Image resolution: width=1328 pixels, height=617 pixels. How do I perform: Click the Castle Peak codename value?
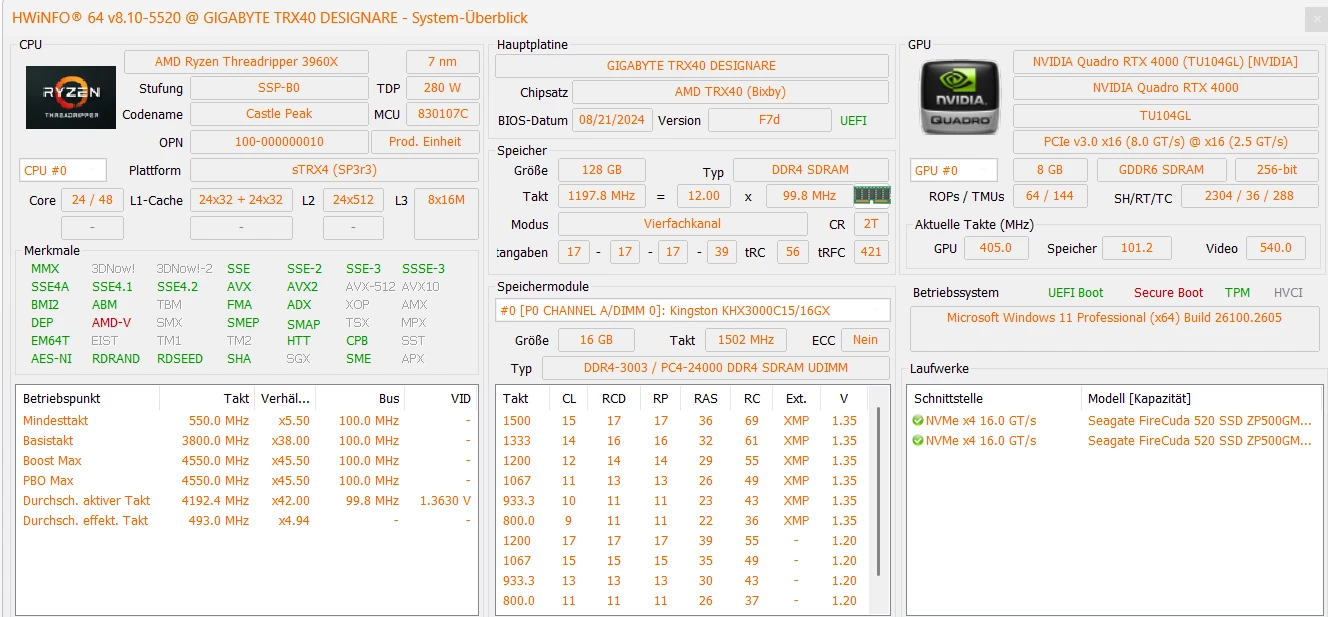(279, 114)
